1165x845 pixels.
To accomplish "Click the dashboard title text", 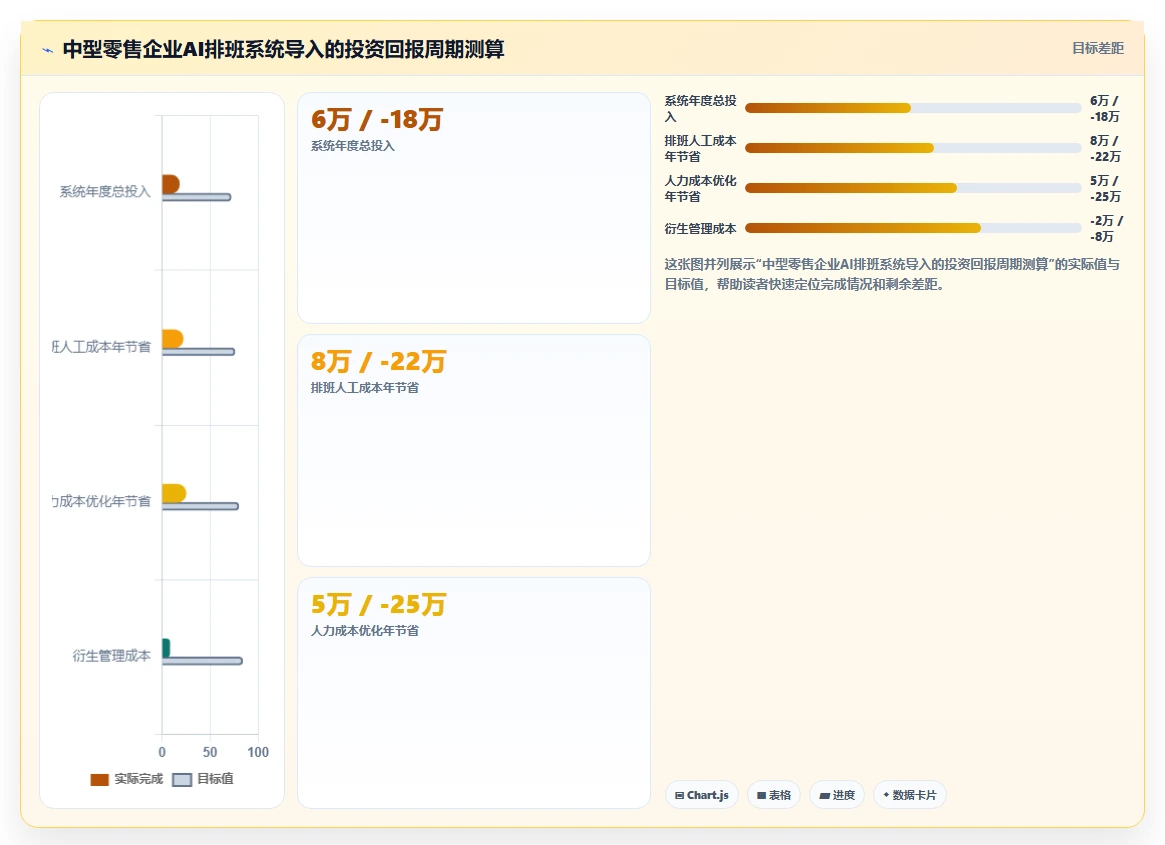I will click(284, 49).
